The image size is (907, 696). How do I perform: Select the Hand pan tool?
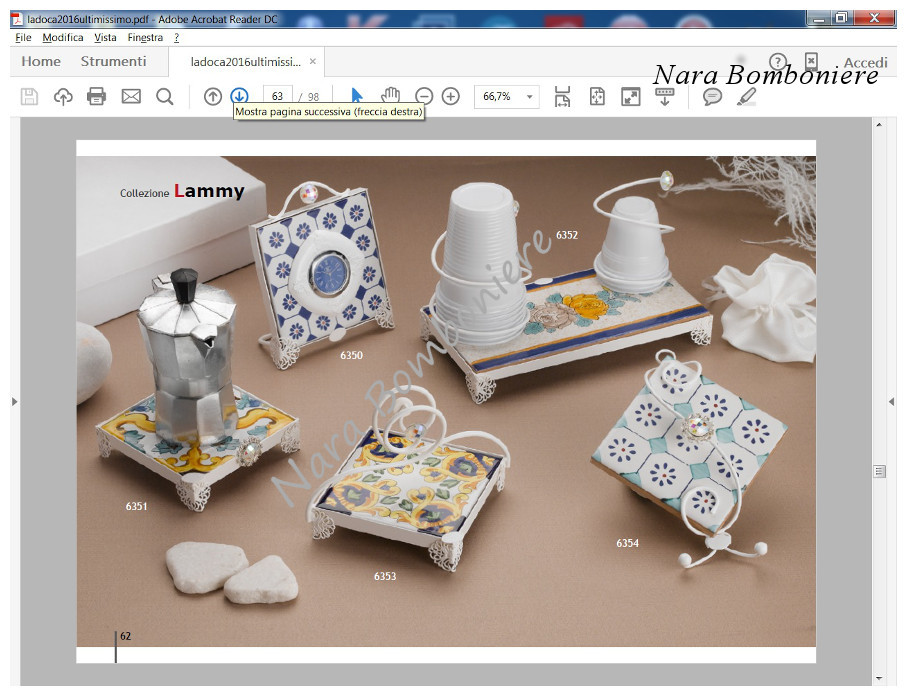(x=390, y=96)
